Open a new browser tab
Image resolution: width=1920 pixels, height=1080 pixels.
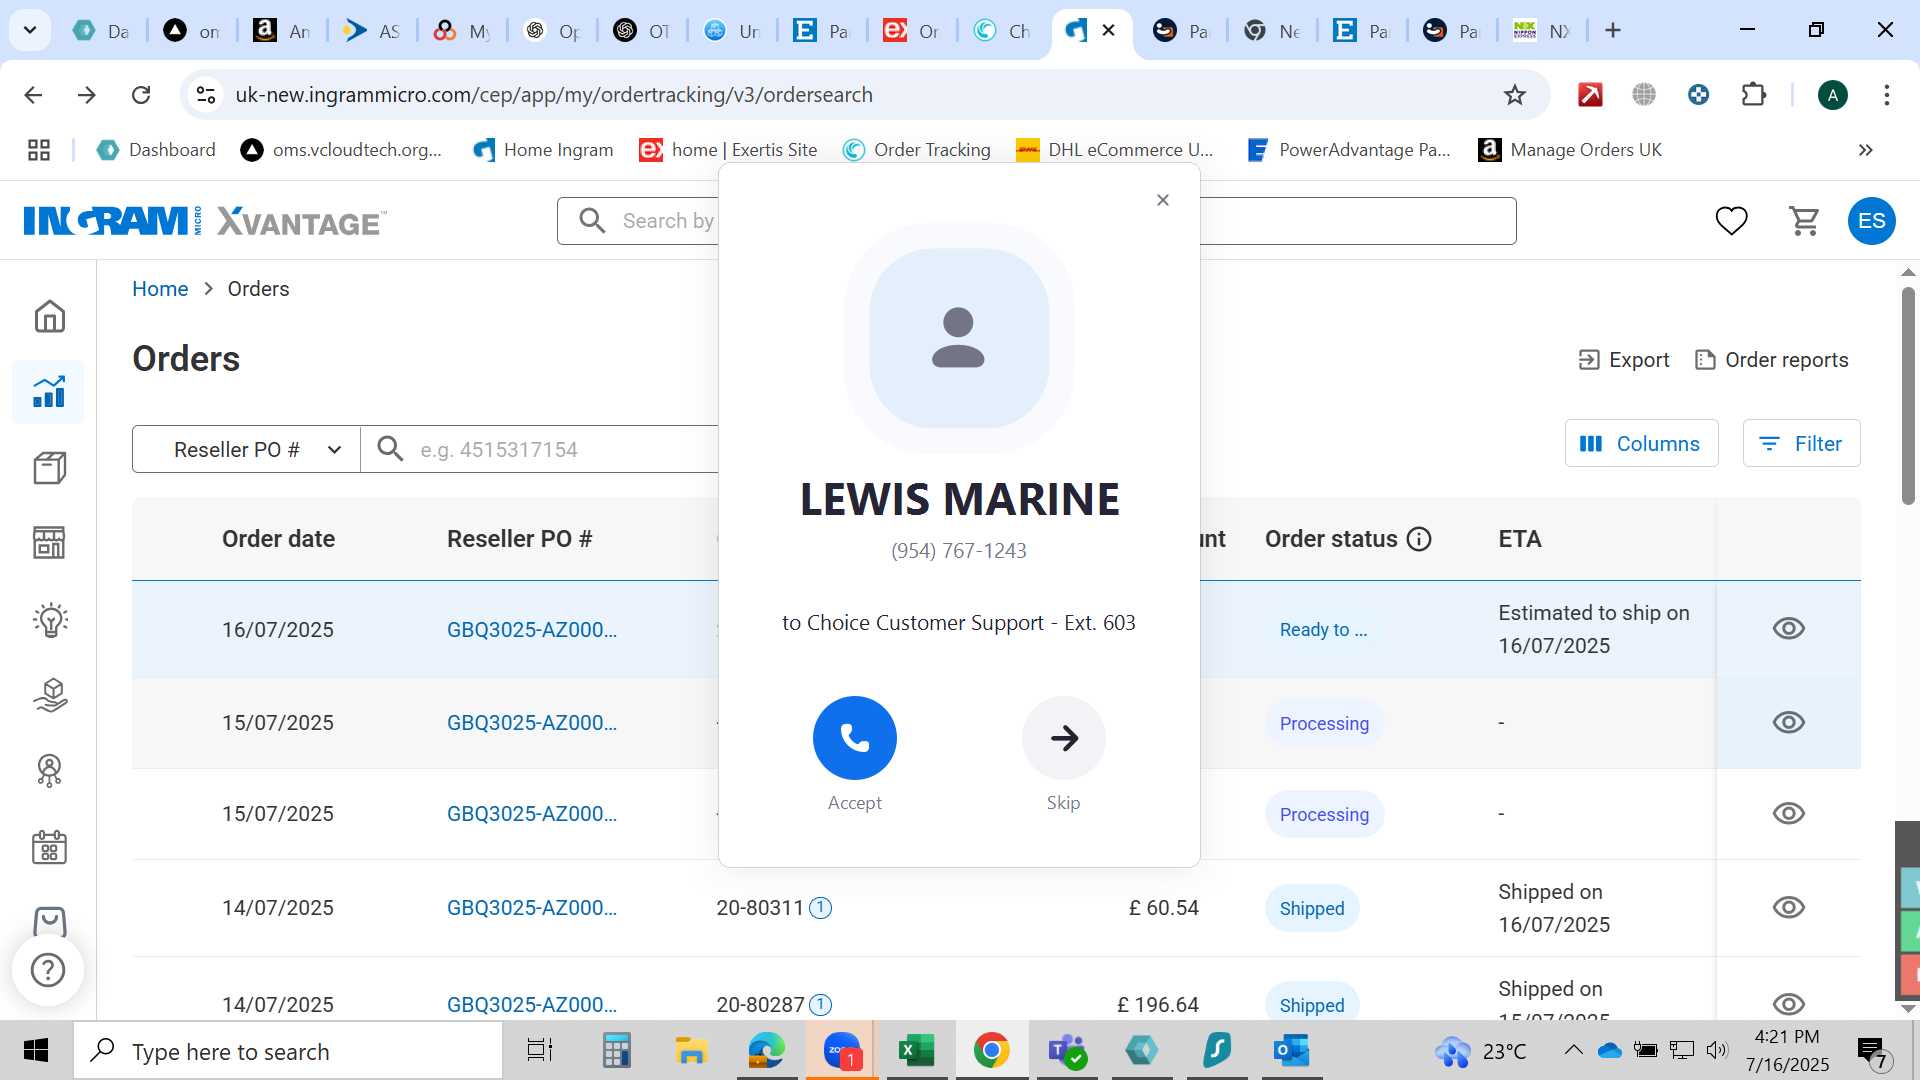[1612, 30]
